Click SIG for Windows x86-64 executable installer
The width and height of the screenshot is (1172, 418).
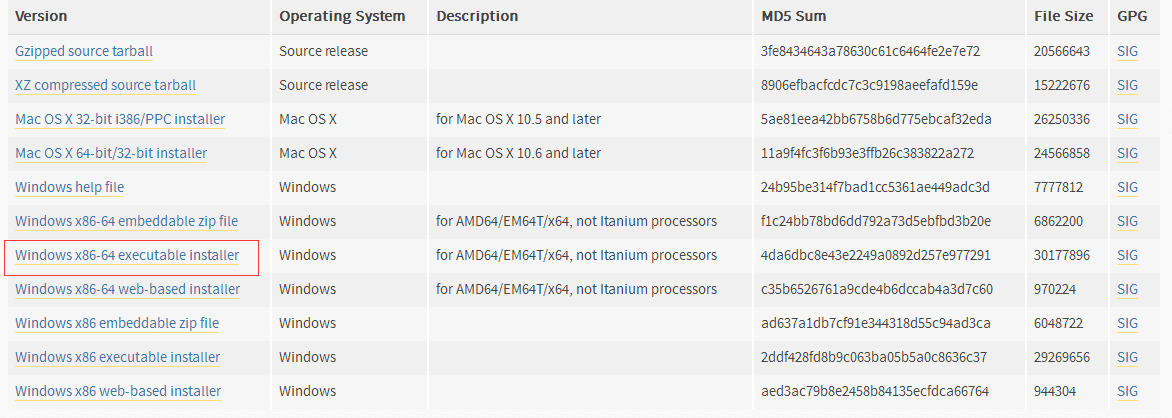(1128, 255)
